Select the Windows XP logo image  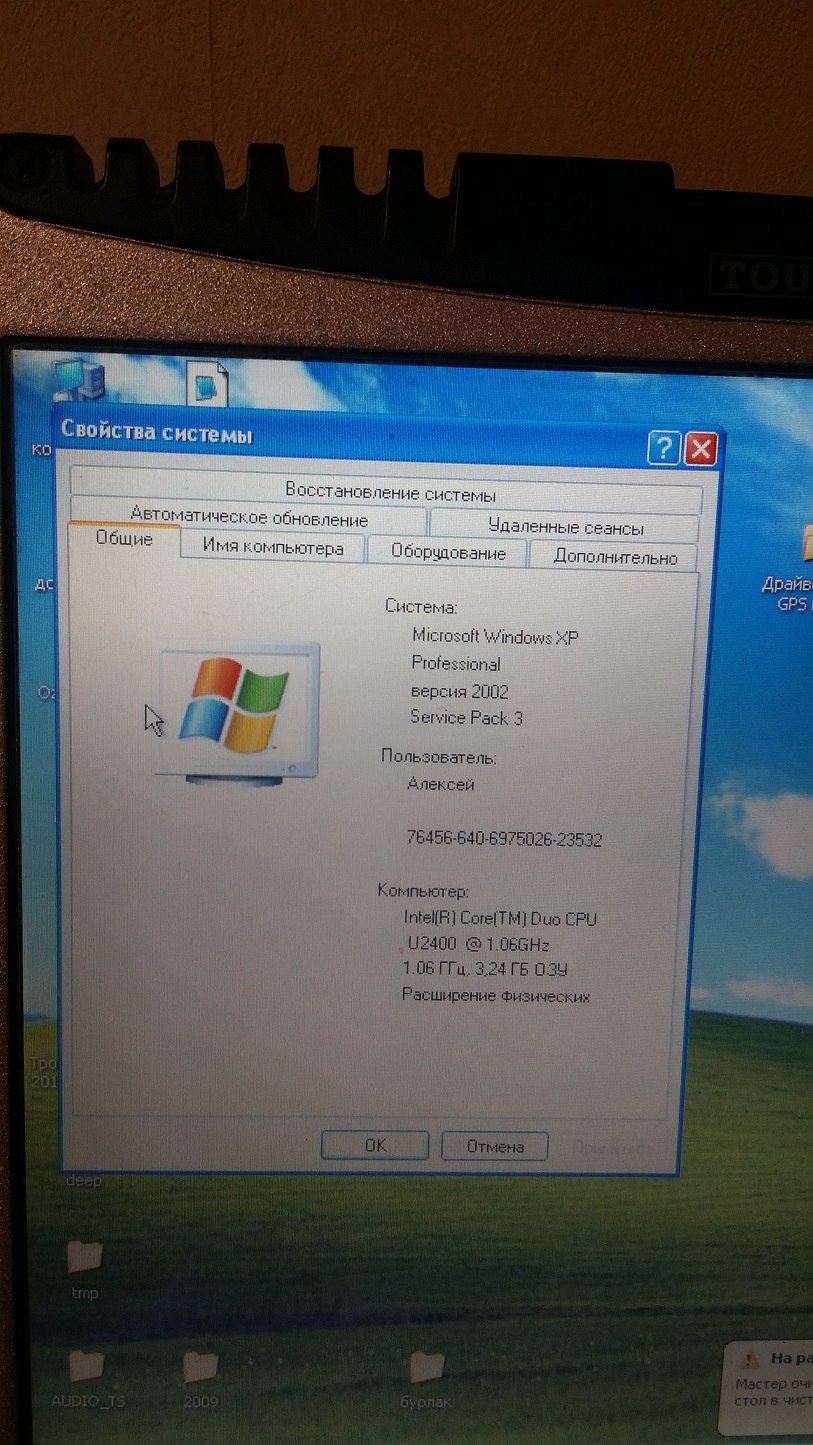coord(237,714)
